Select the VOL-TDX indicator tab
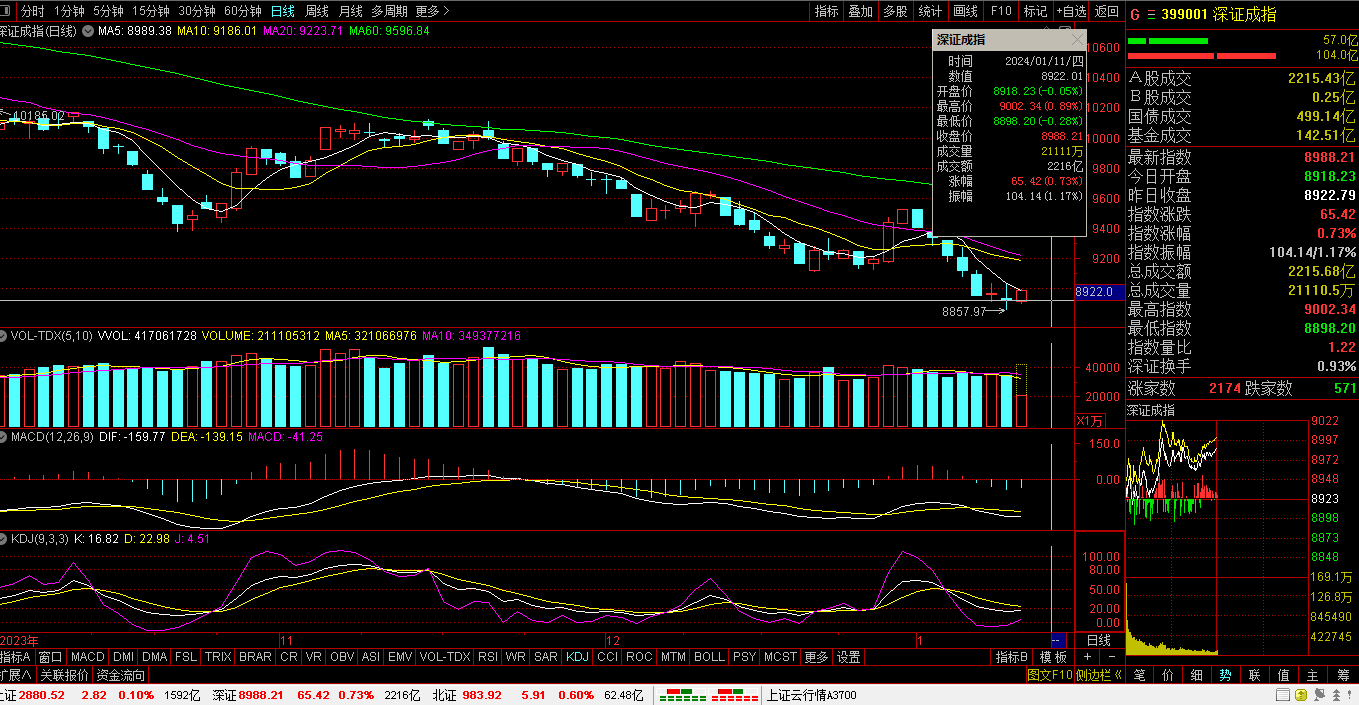1359x705 pixels. [444, 657]
